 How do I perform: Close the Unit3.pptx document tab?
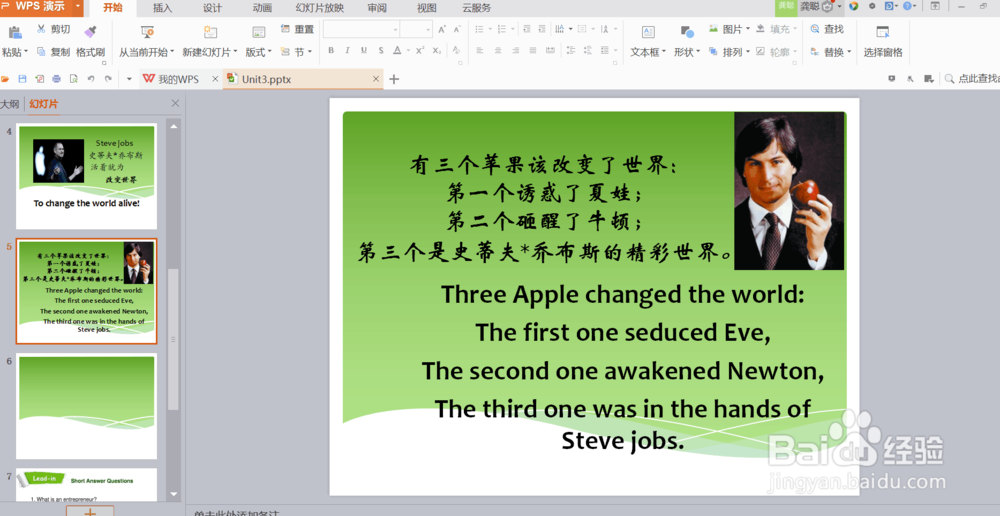point(376,79)
